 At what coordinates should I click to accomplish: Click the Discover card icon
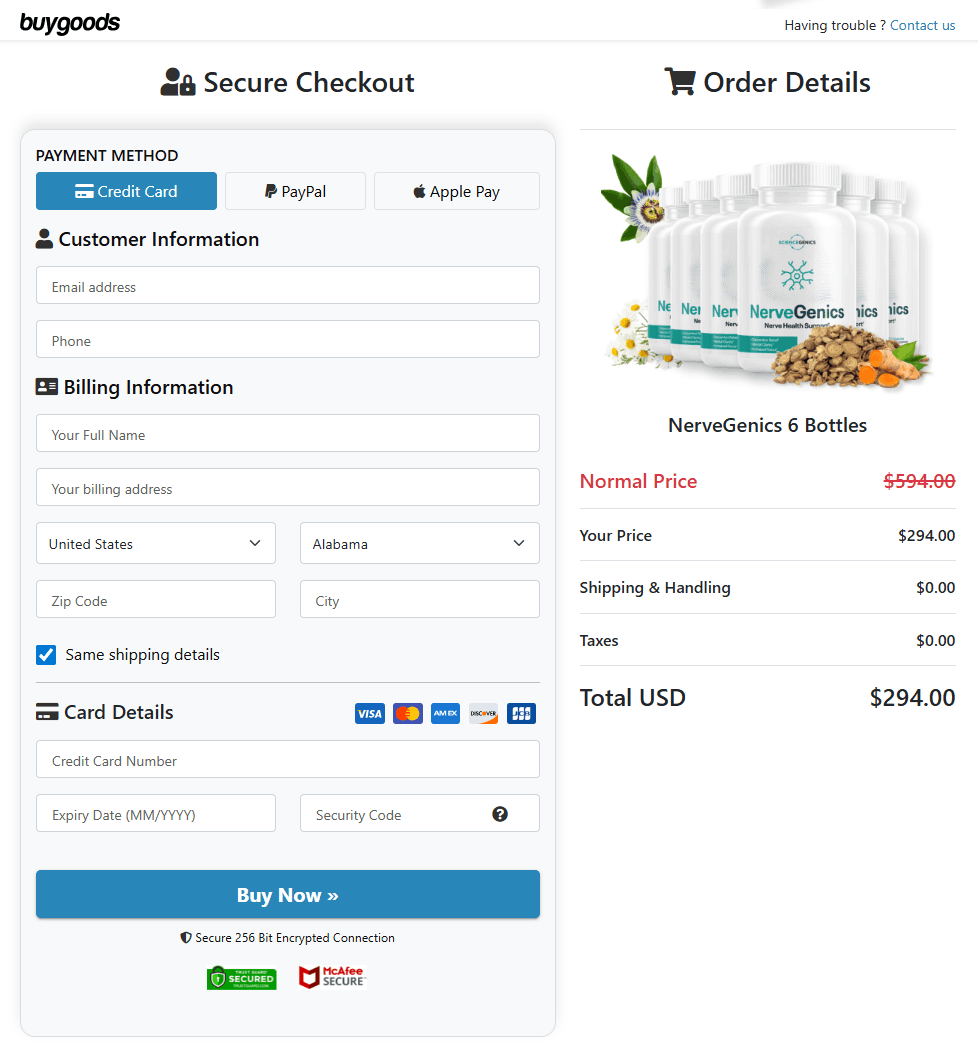(x=483, y=713)
